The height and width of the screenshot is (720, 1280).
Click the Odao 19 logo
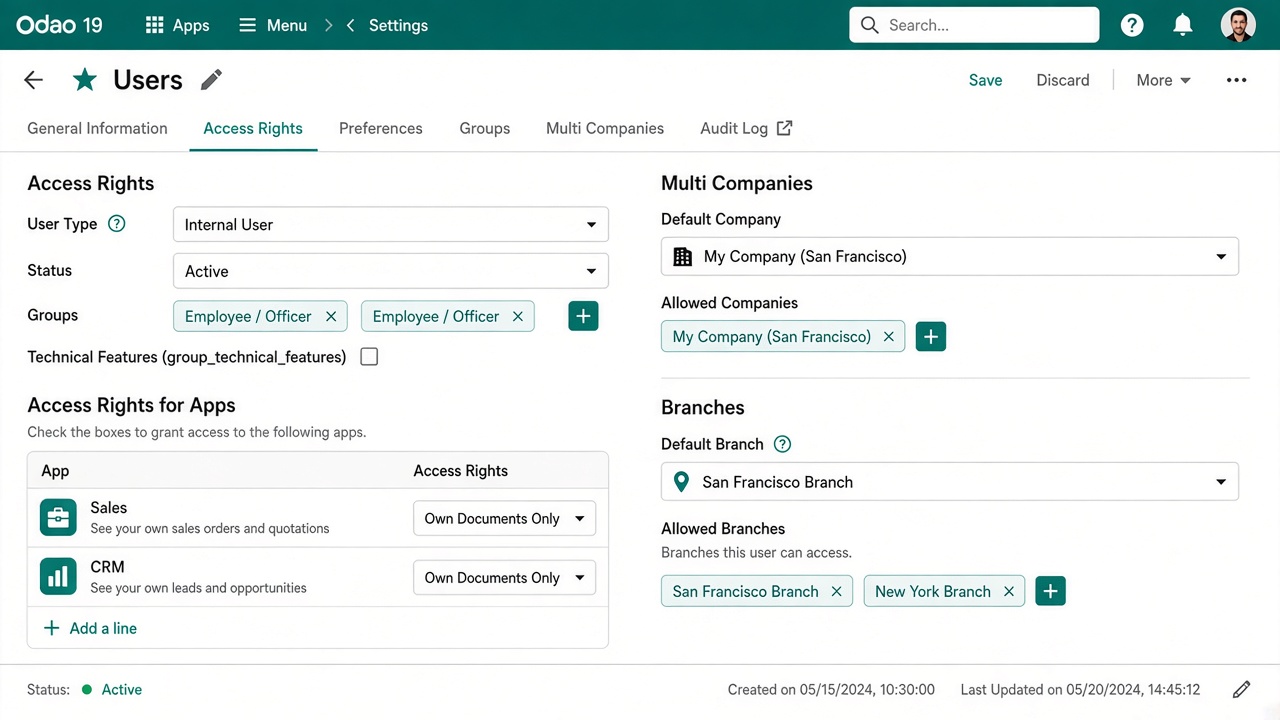[59, 25]
